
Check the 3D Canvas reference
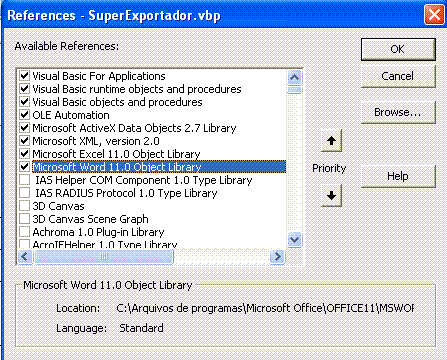24,206
